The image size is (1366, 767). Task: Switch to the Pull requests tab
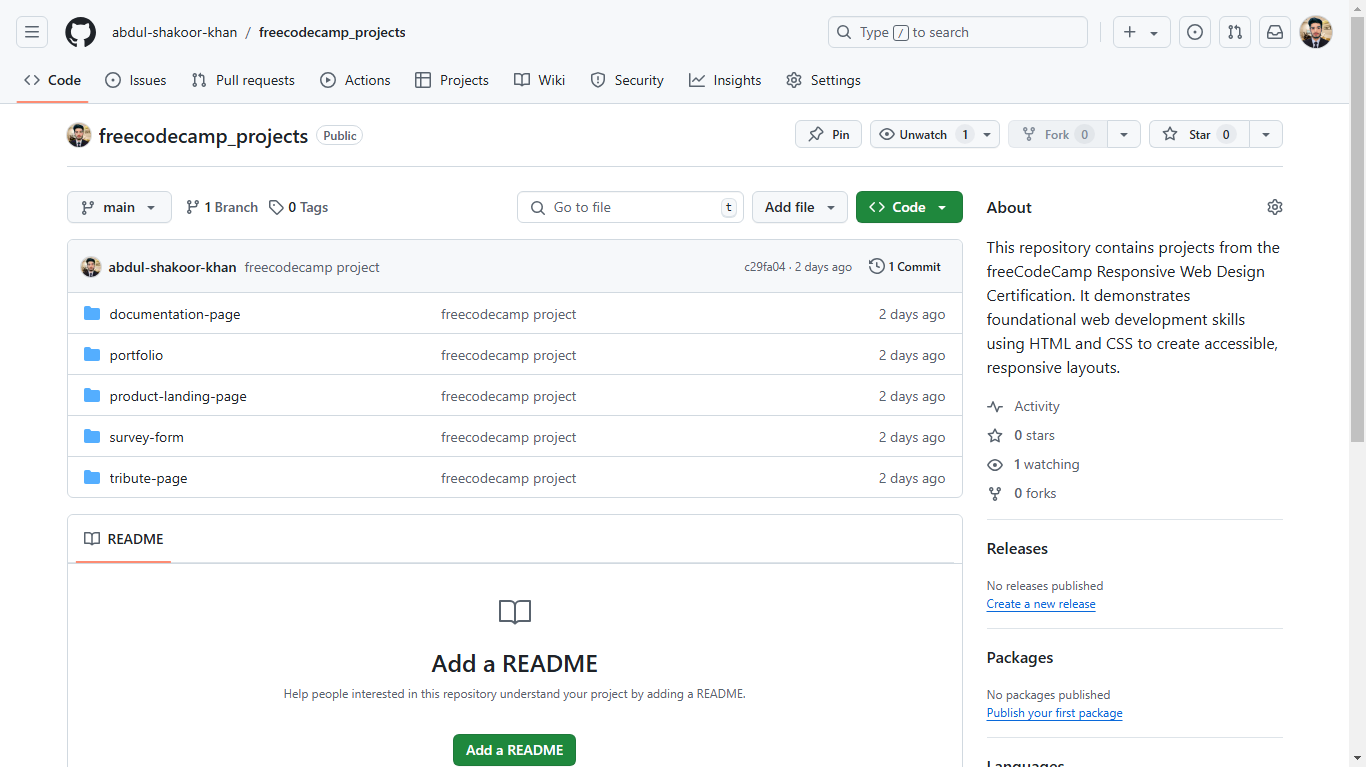pyautogui.click(x=243, y=80)
